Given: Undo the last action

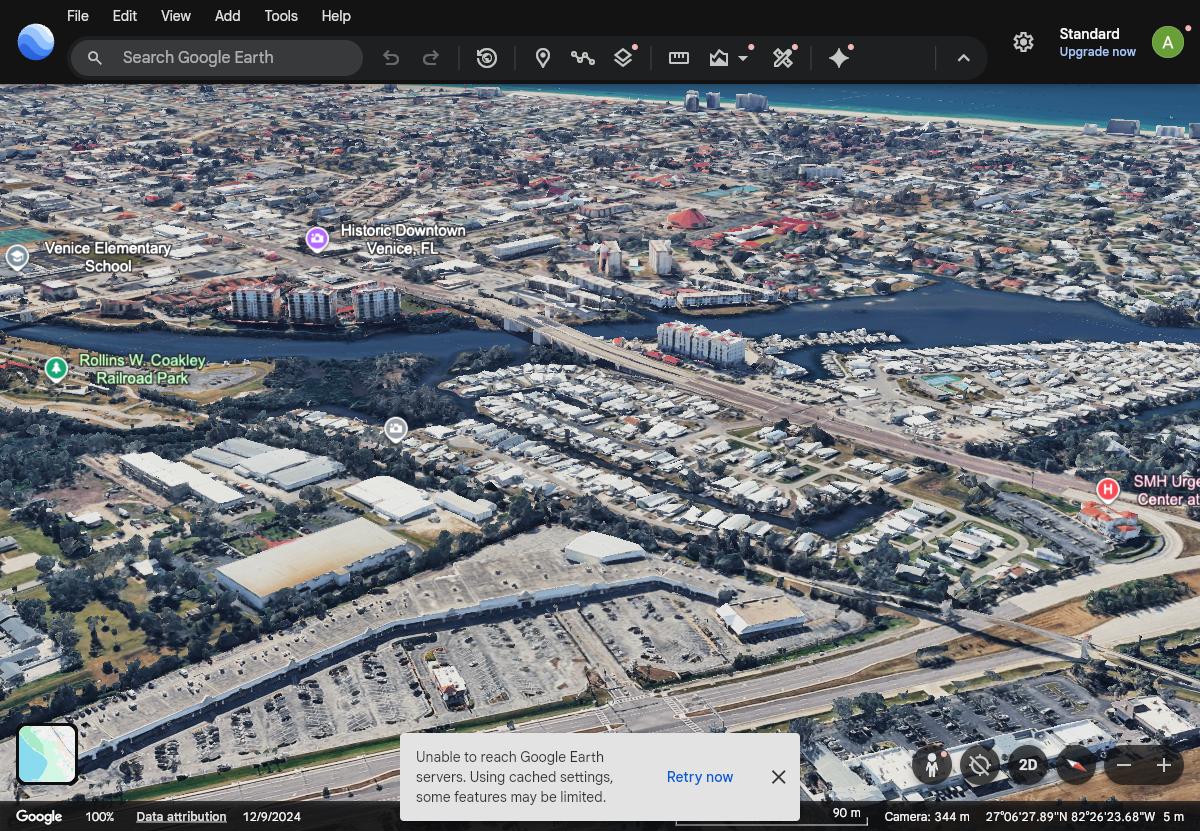Looking at the screenshot, I should click(x=391, y=58).
